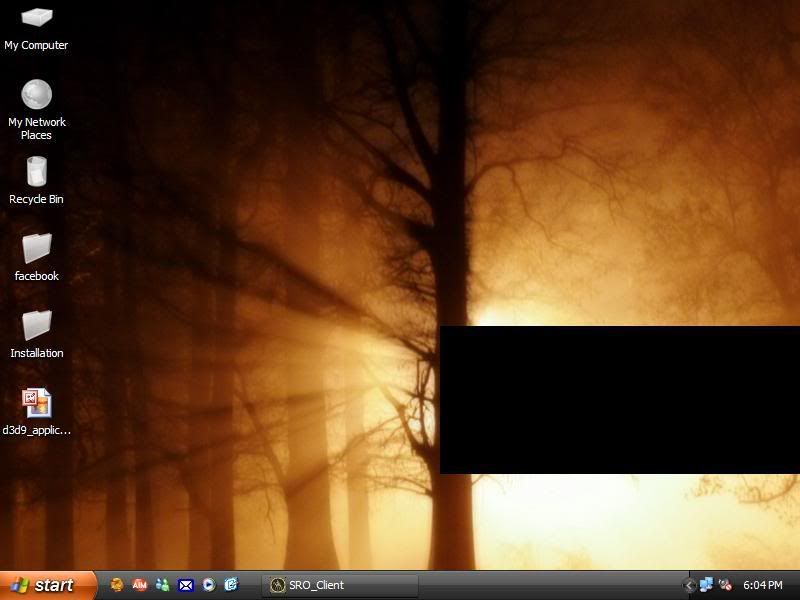Viewport: 800px width, 600px height.
Task: Click the tray icon with red blocked symbol
Action: click(x=725, y=585)
